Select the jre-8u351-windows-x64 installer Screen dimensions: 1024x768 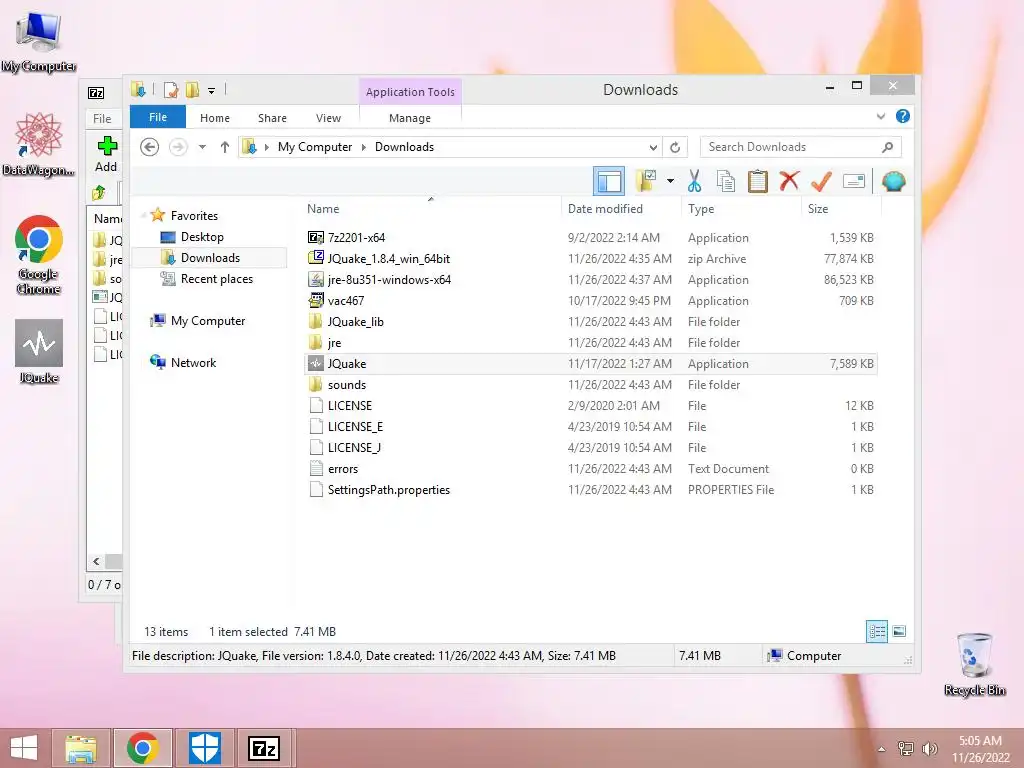590,280
